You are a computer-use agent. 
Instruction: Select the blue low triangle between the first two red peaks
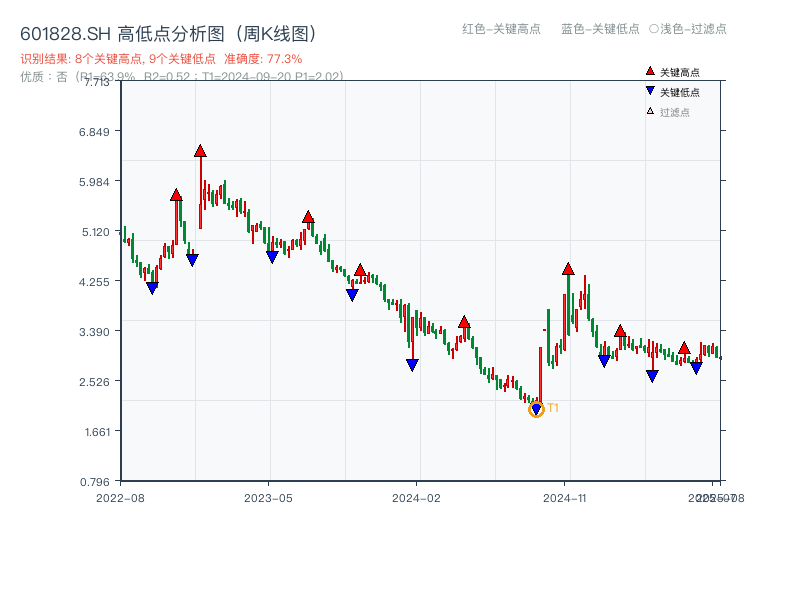(x=192, y=260)
